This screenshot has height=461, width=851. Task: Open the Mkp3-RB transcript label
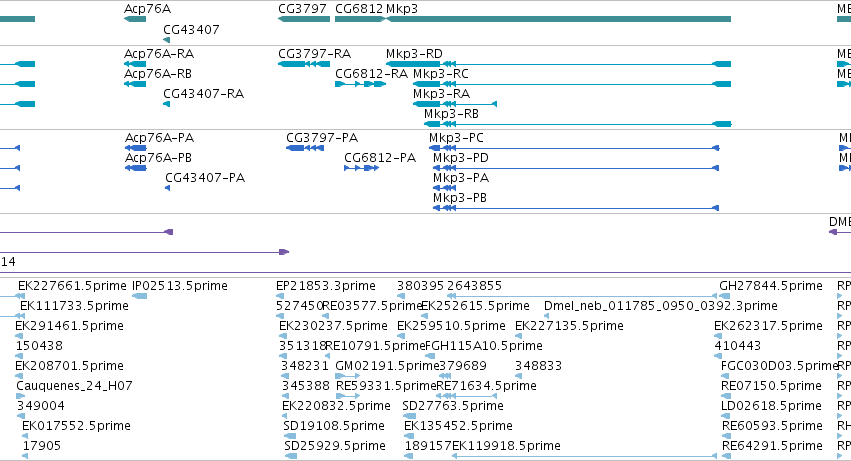pos(451,114)
